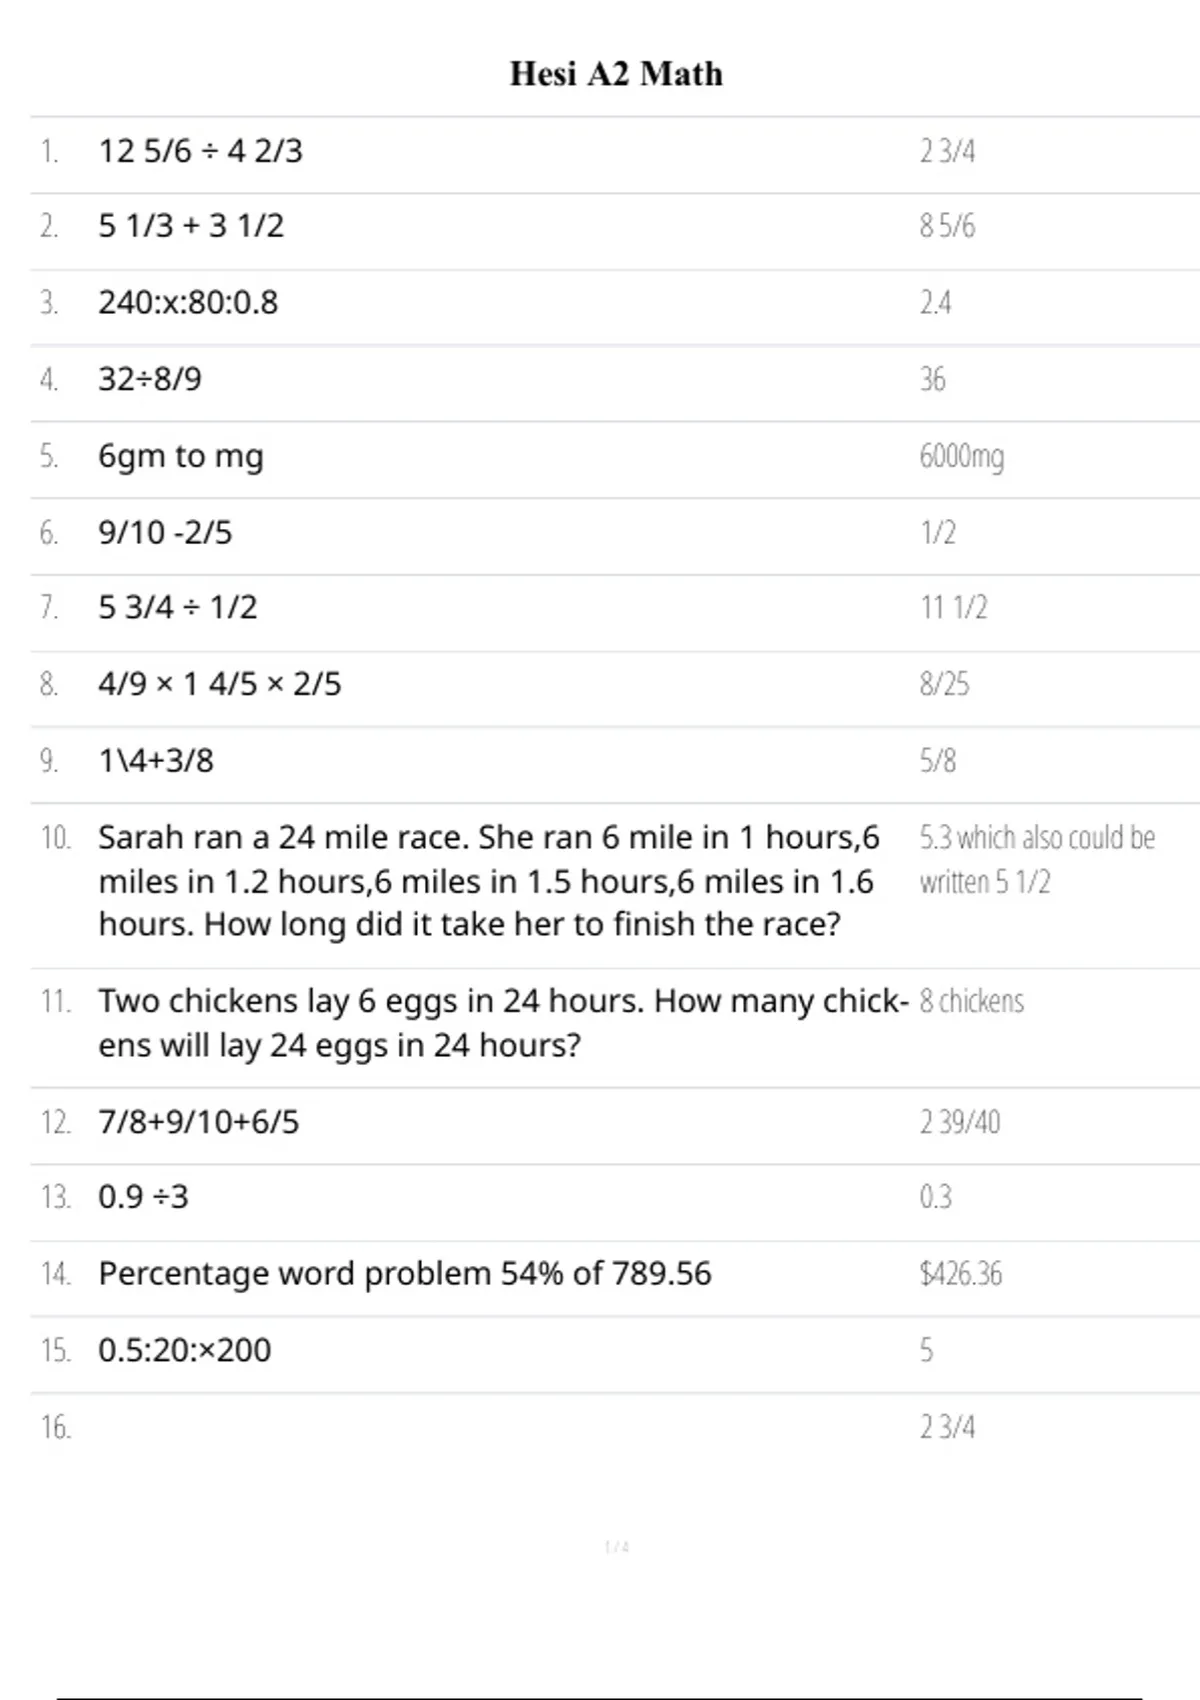Select the 6000mg answer
Screen dimensions: 1200x1700
[x=961, y=456]
